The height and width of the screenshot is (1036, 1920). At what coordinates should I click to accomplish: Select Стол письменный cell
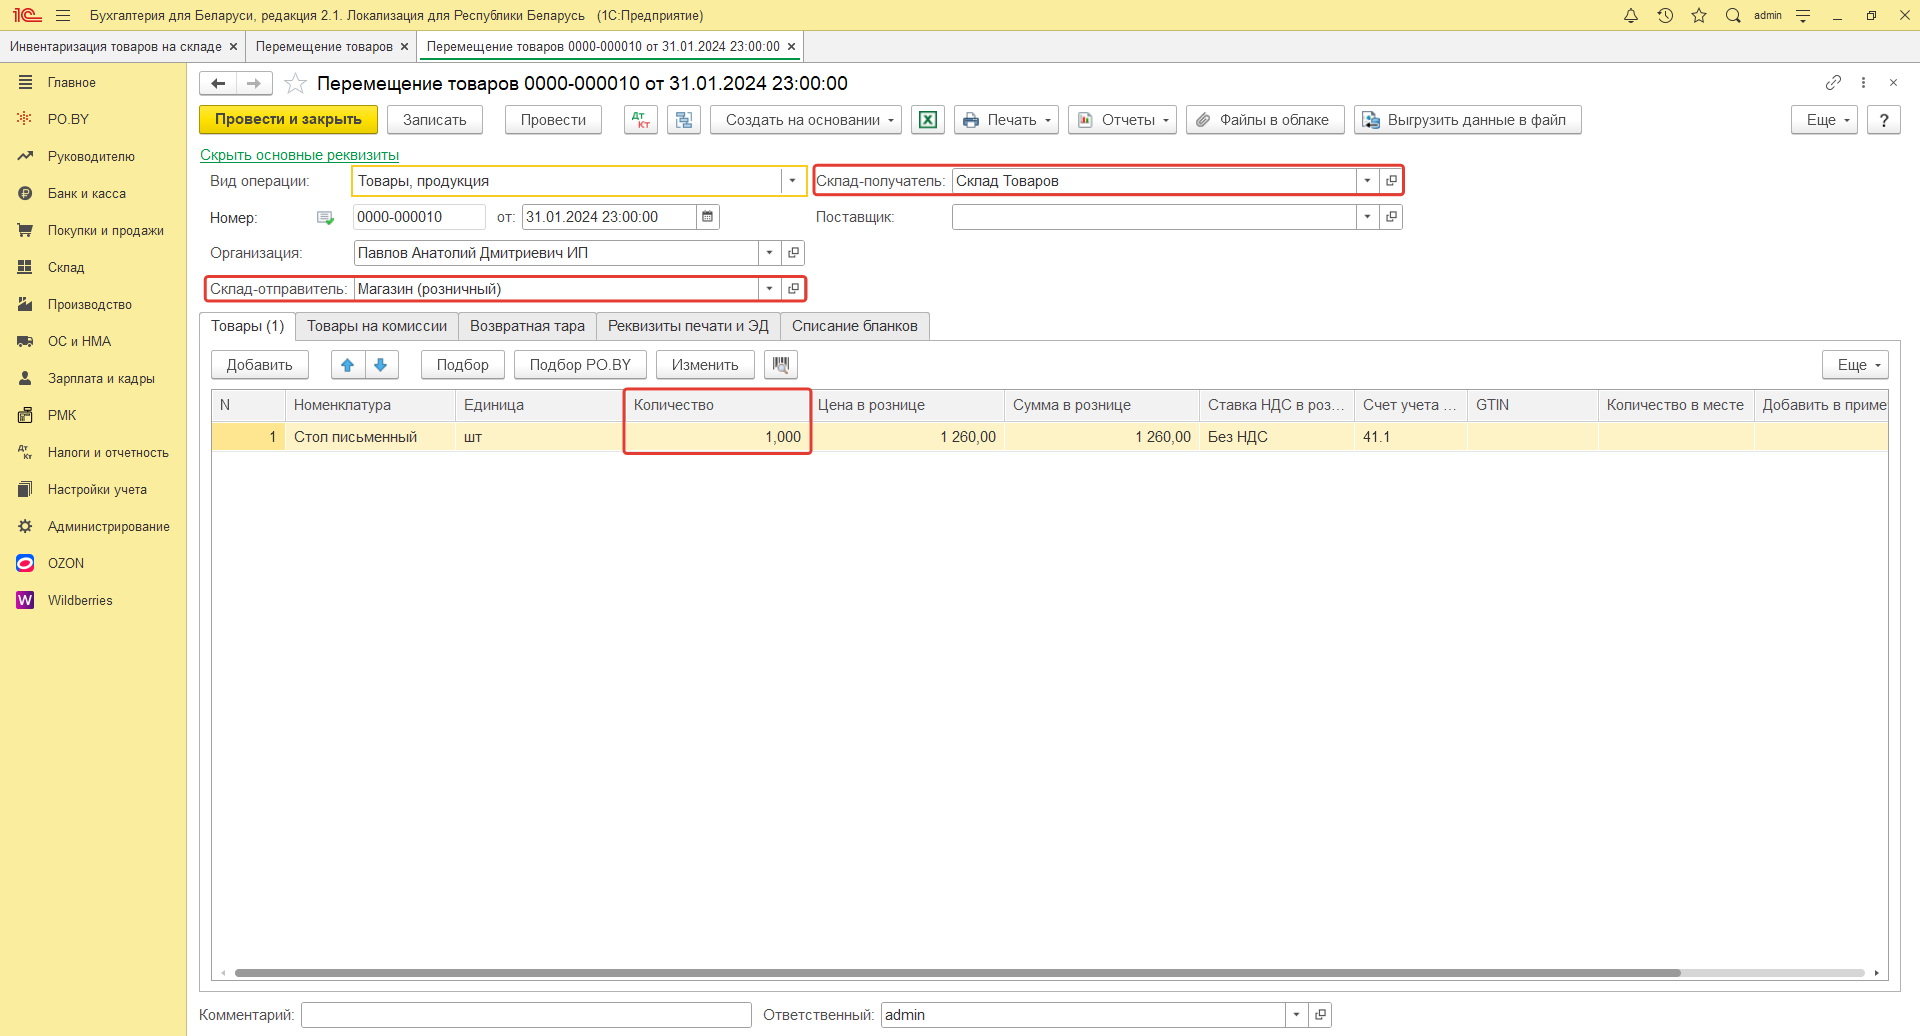click(x=370, y=437)
